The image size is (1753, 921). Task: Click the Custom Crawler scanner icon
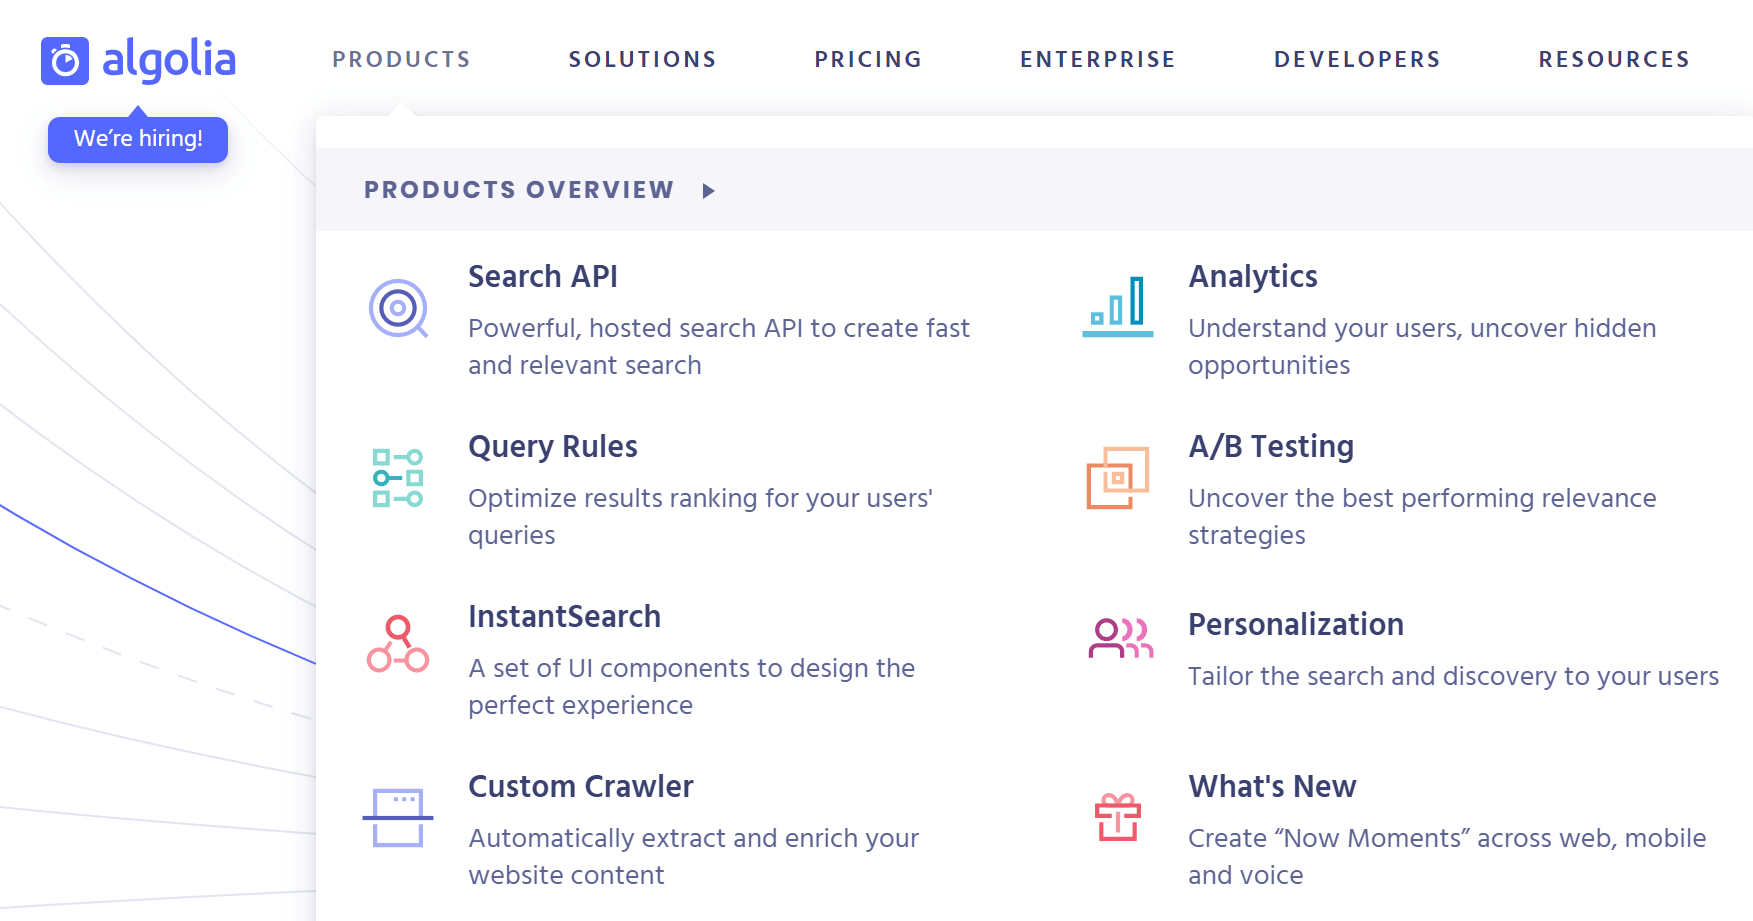pyautogui.click(x=398, y=818)
